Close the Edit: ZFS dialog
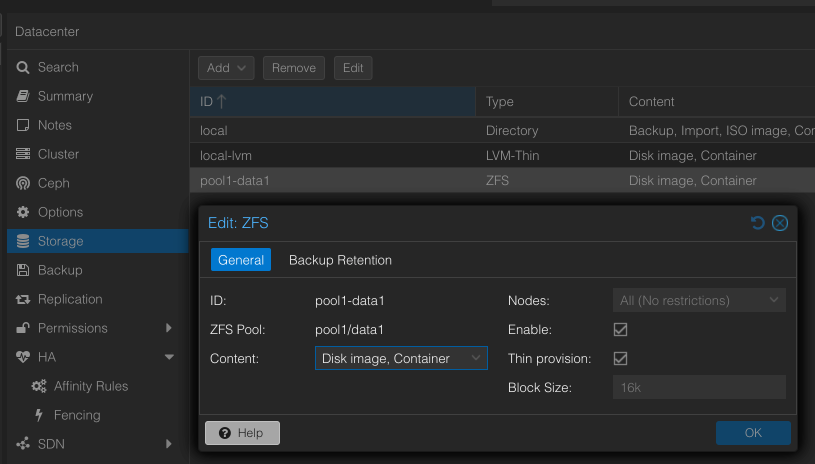The image size is (815, 464). tap(780, 223)
